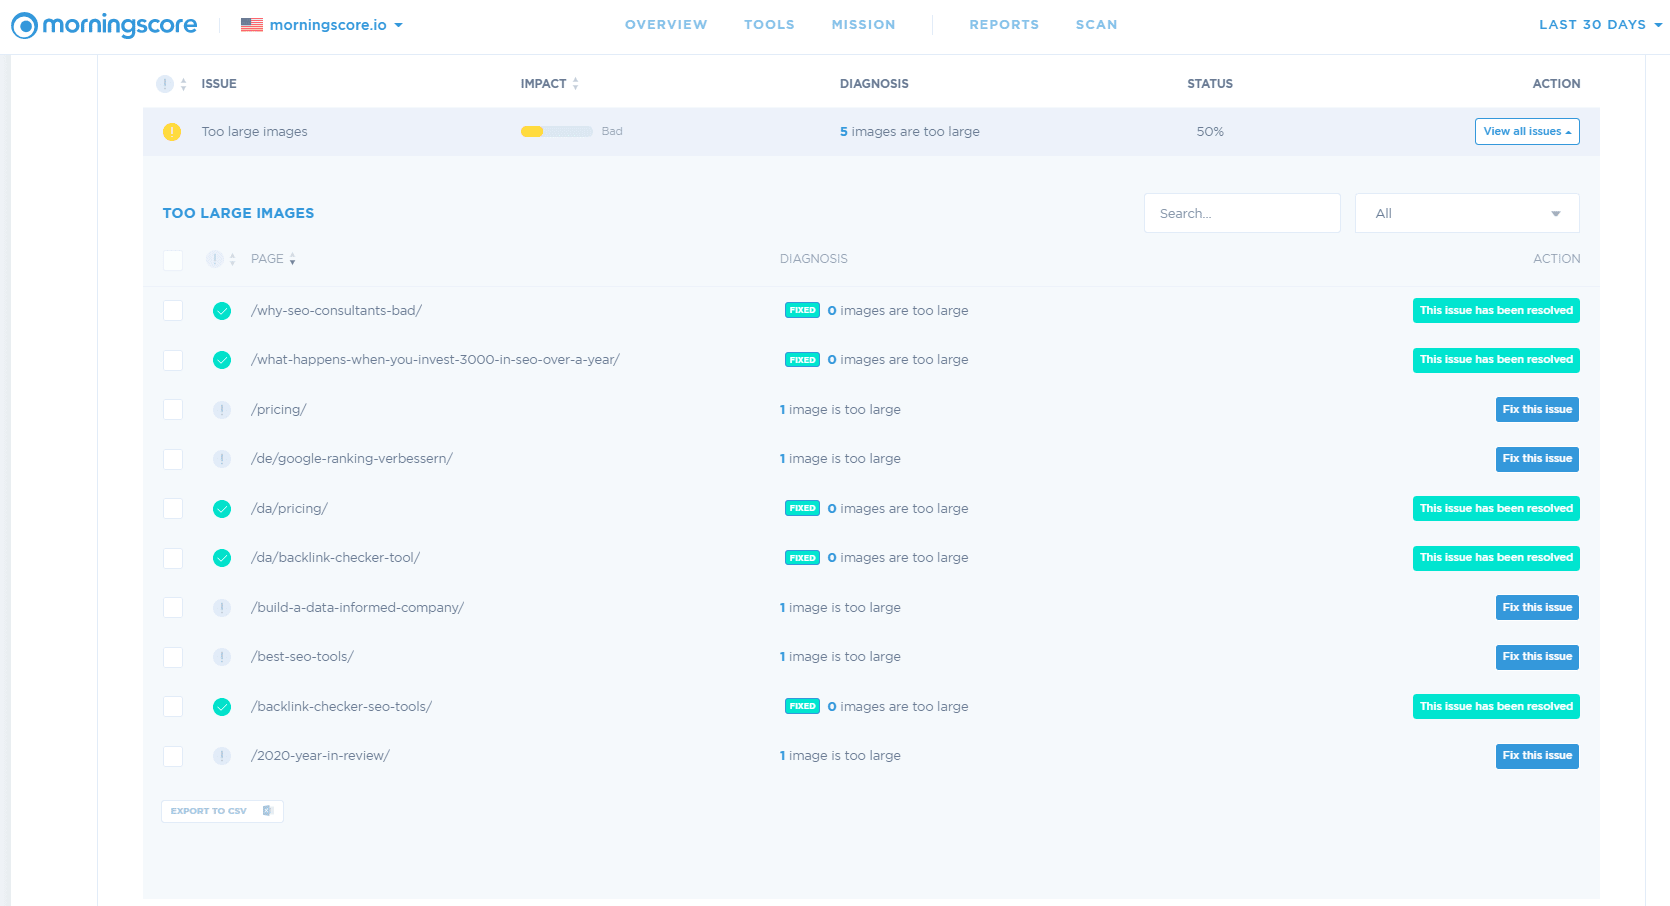The height and width of the screenshot is (906, 1670).
Task: Tick checkbox for /build-a-data-informed-company/
Action: point(173,608)
